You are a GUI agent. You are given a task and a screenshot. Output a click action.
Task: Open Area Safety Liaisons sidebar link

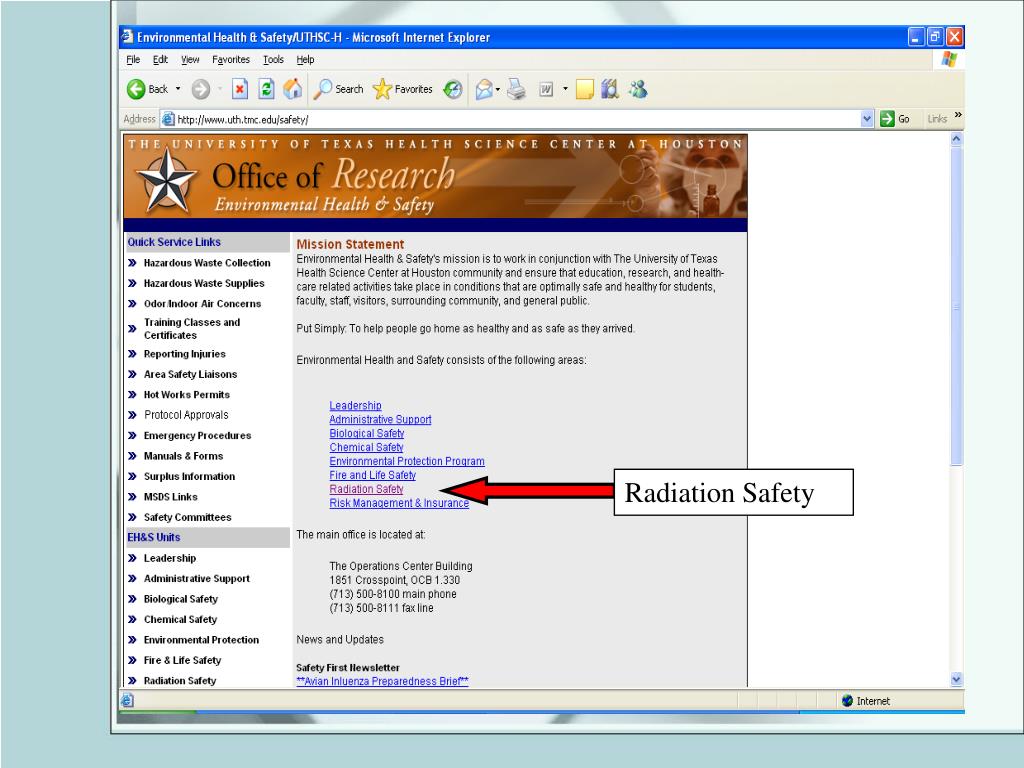coord(190,374)
